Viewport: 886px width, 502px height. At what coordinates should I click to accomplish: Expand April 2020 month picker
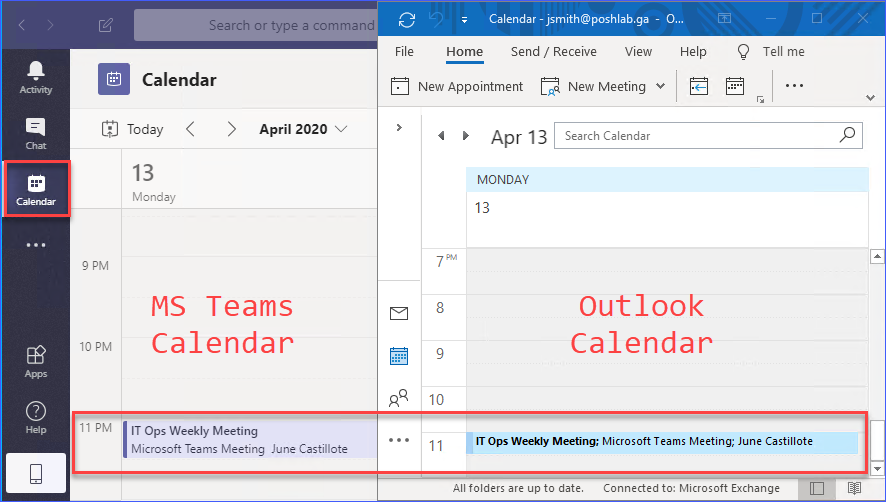[303, 129]
